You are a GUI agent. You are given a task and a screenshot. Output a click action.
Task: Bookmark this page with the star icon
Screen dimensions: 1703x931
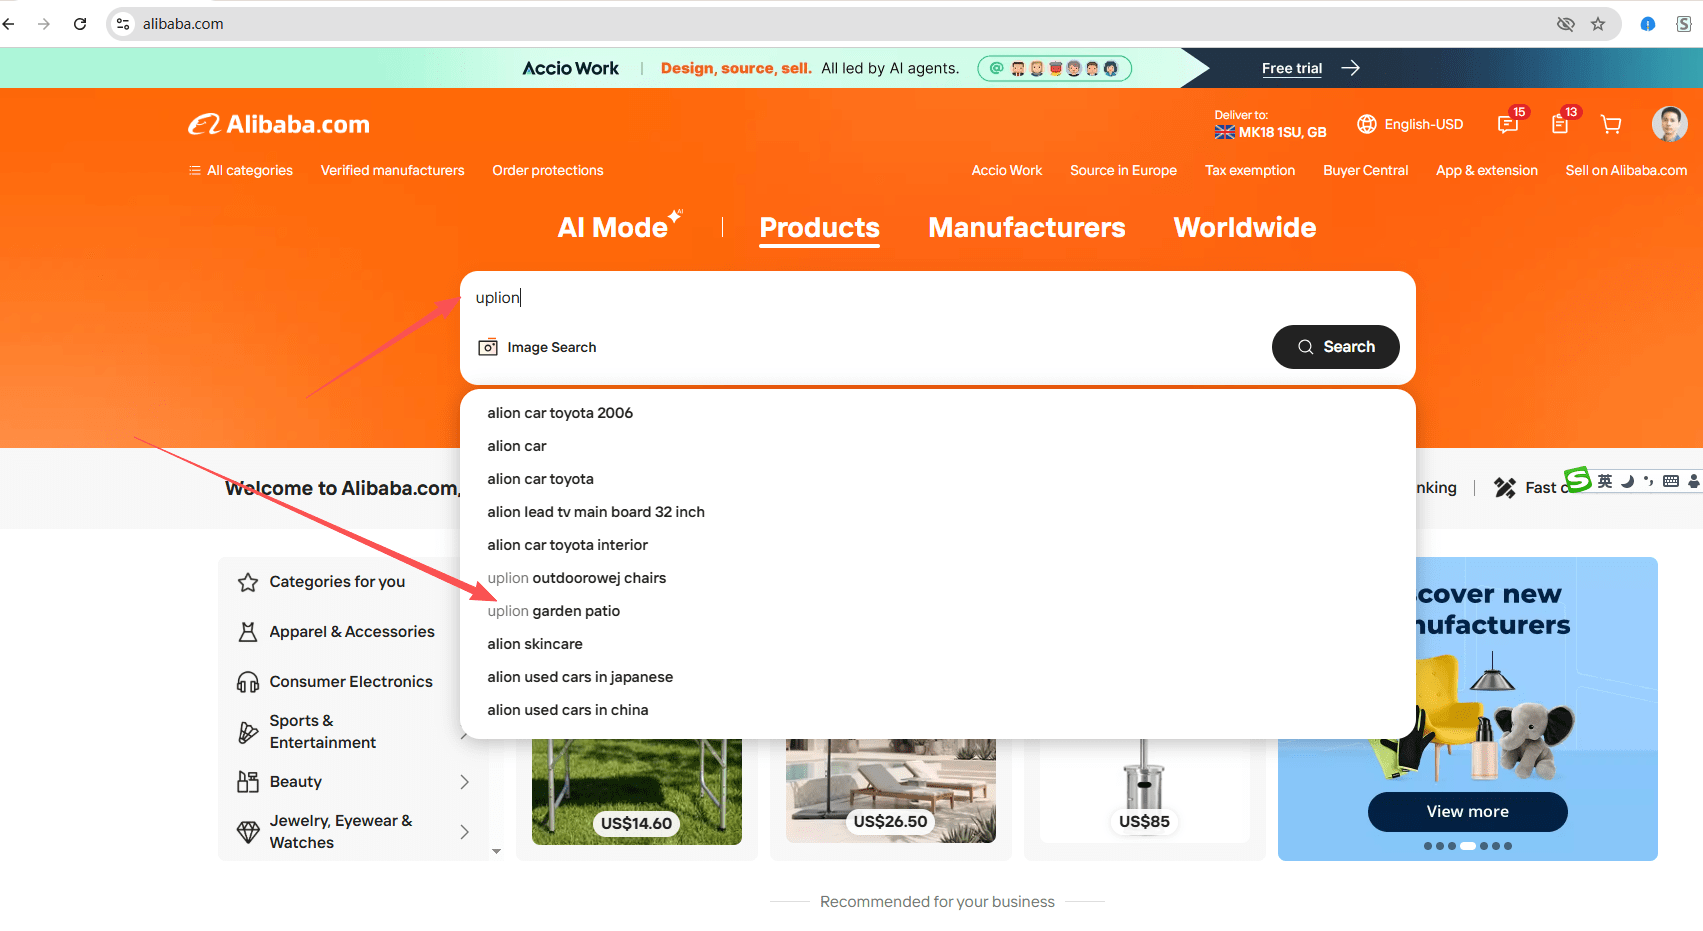(x=1598, y=24)
